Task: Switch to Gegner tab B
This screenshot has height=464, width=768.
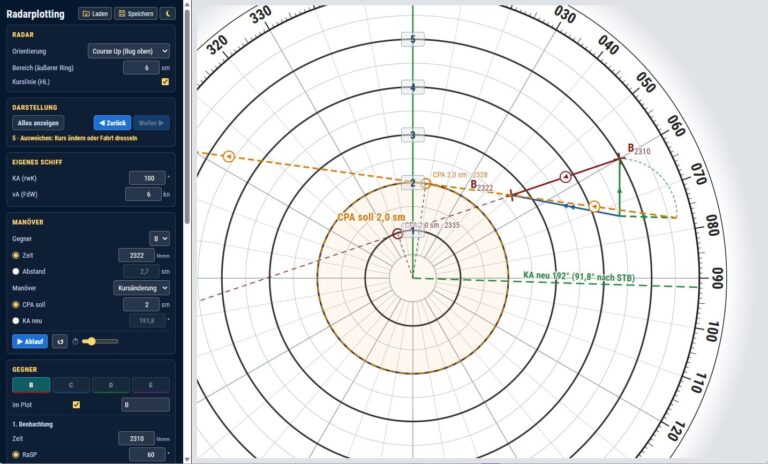Action: (31, 385)
